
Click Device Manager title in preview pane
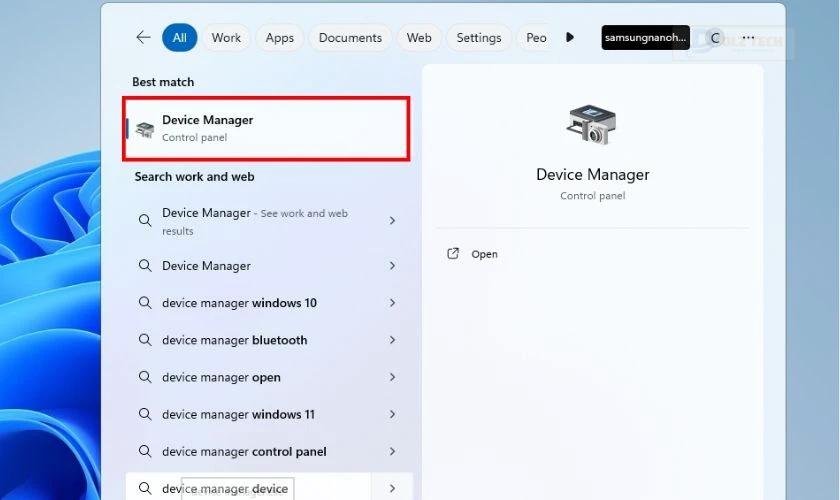coord(592,175)
